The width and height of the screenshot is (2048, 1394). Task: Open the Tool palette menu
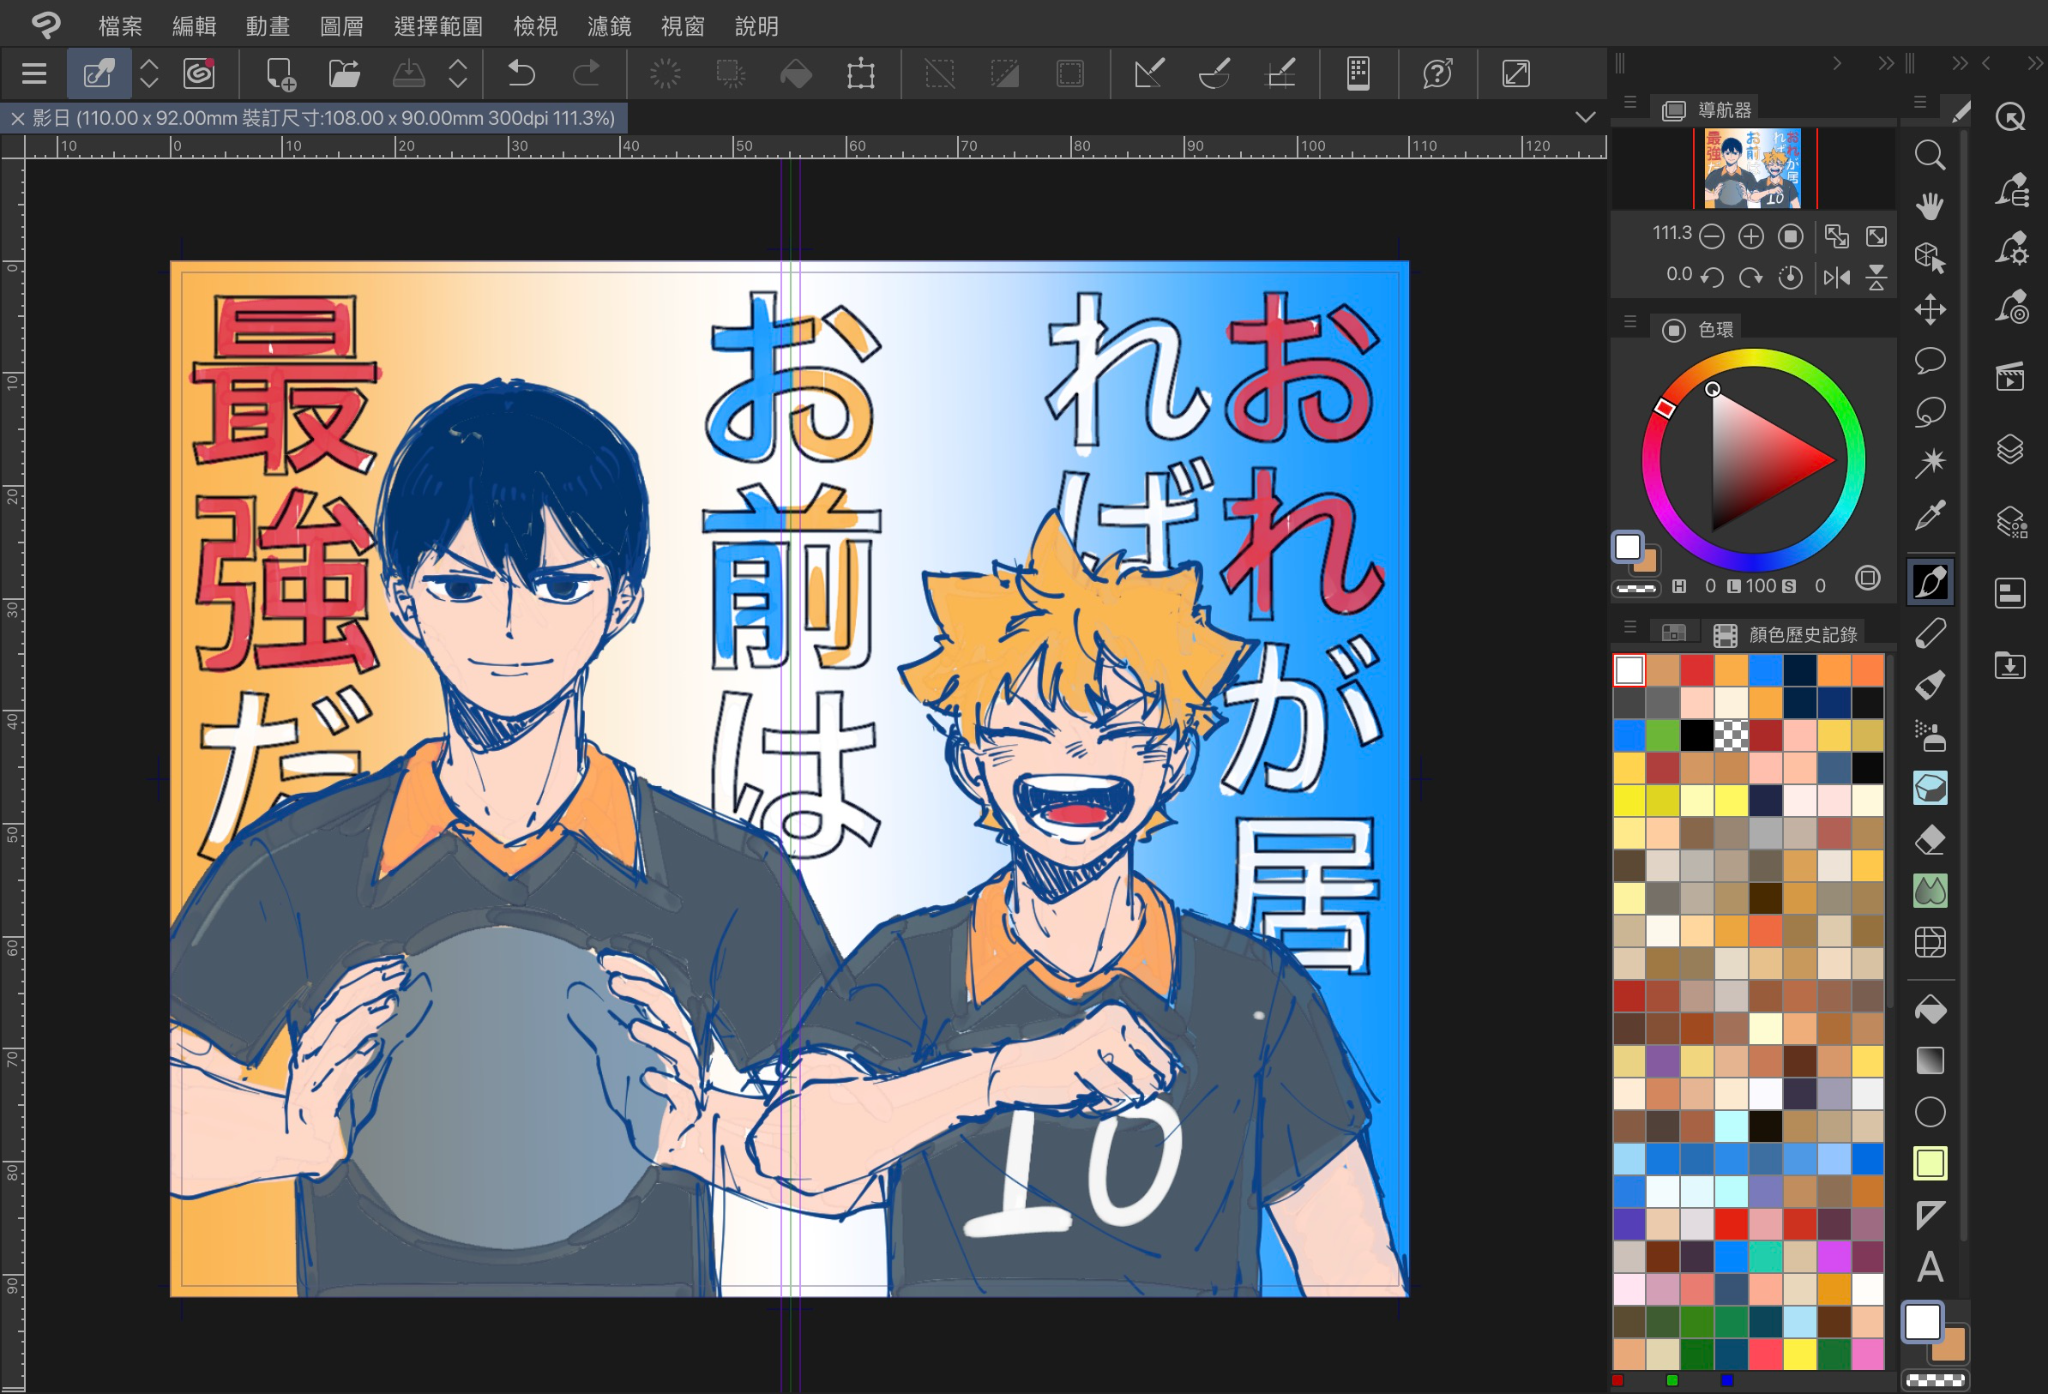1920,102
